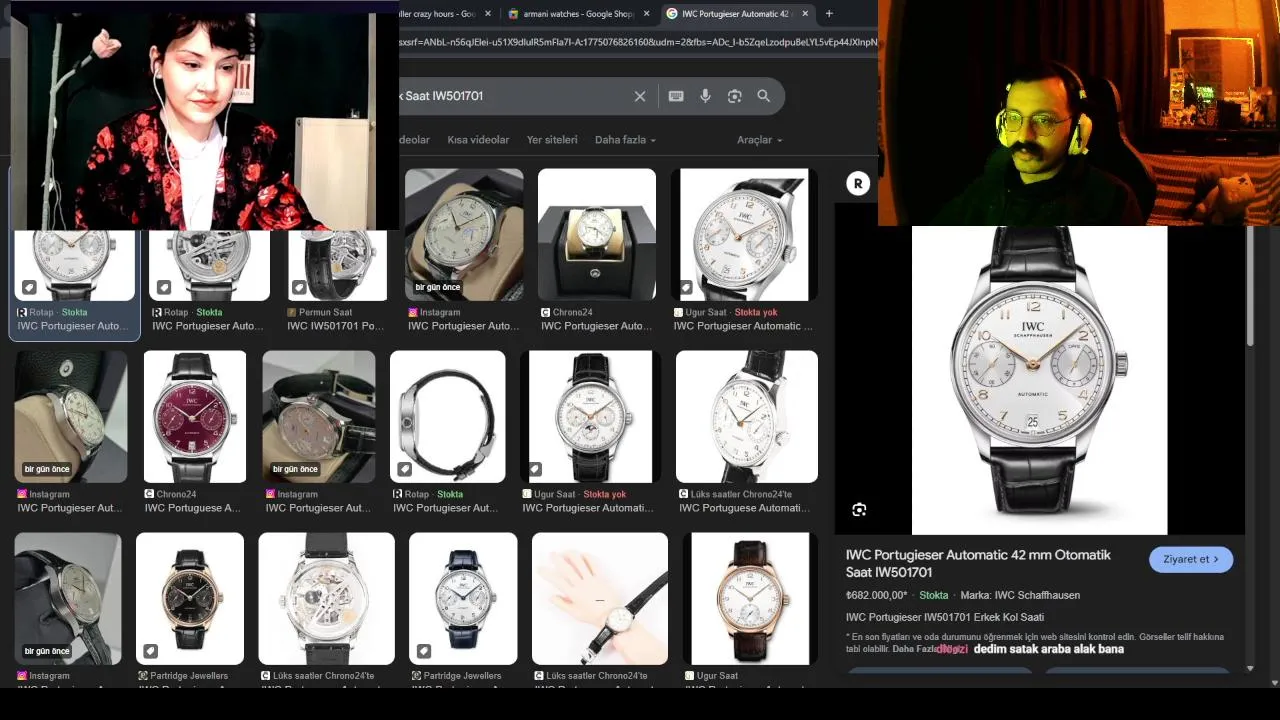Screen dimensions: 1280x720
Task: Click 'IWC Portuguese A...' title under burgundy watch
Action: (193, 508)
